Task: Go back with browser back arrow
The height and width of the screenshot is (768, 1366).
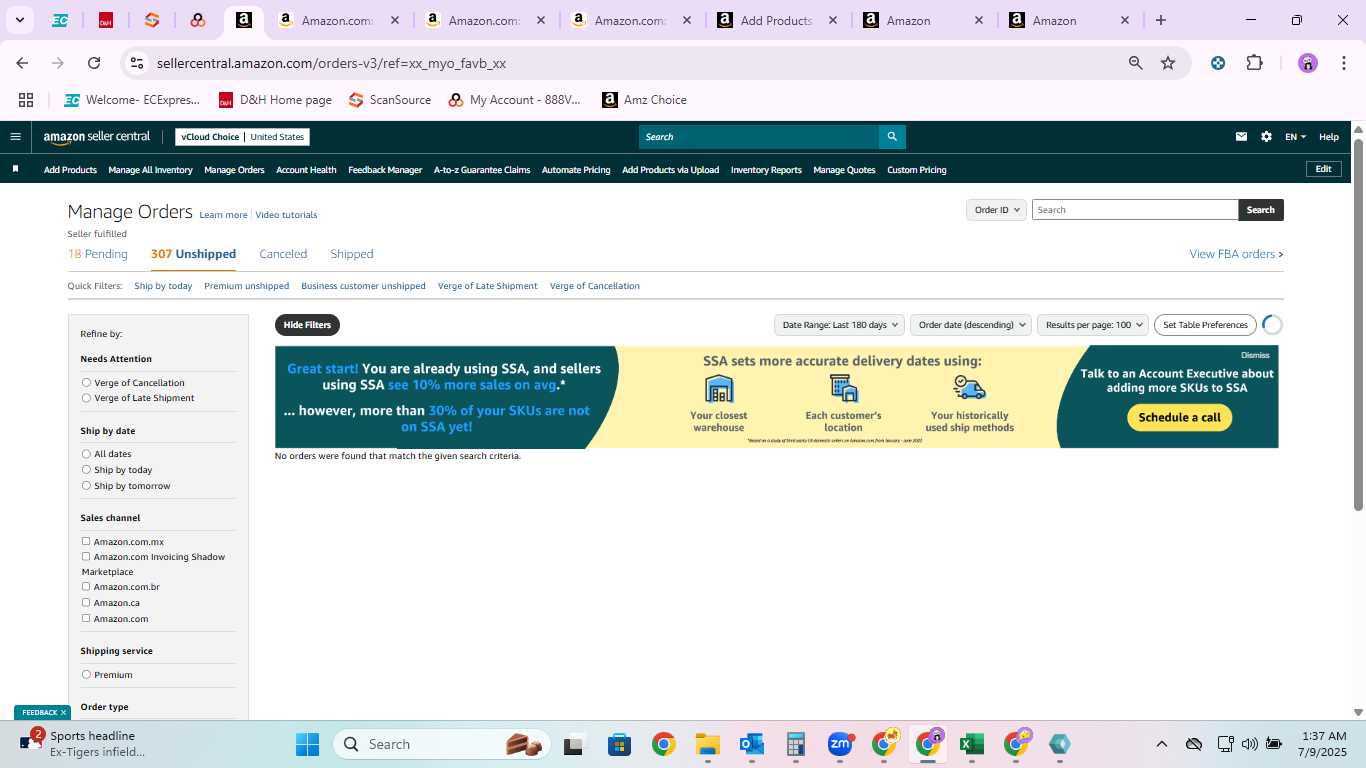Action: point(22,63)
